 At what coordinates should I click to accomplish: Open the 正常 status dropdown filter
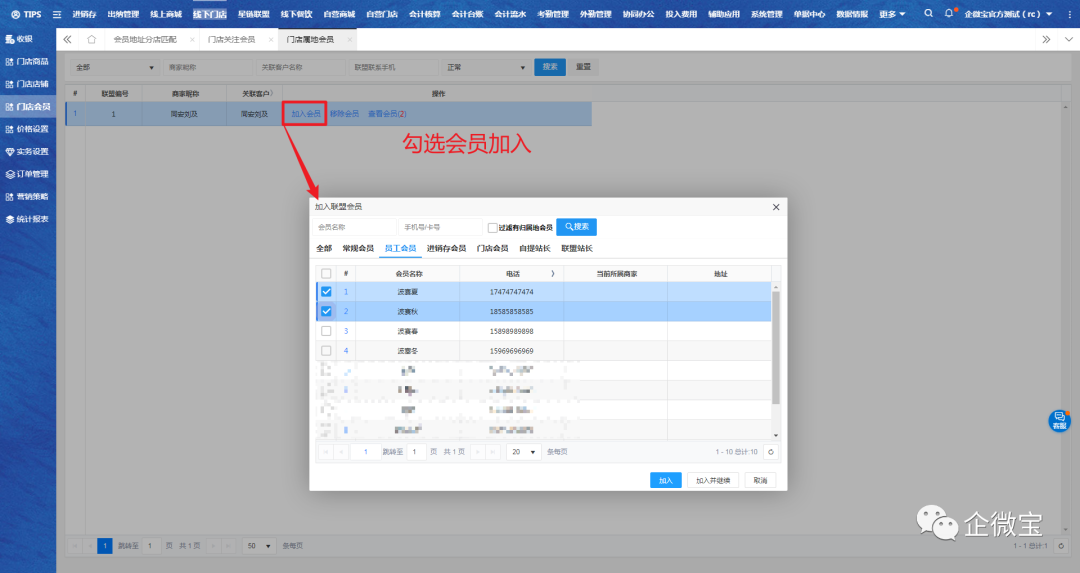coord(485,67)
